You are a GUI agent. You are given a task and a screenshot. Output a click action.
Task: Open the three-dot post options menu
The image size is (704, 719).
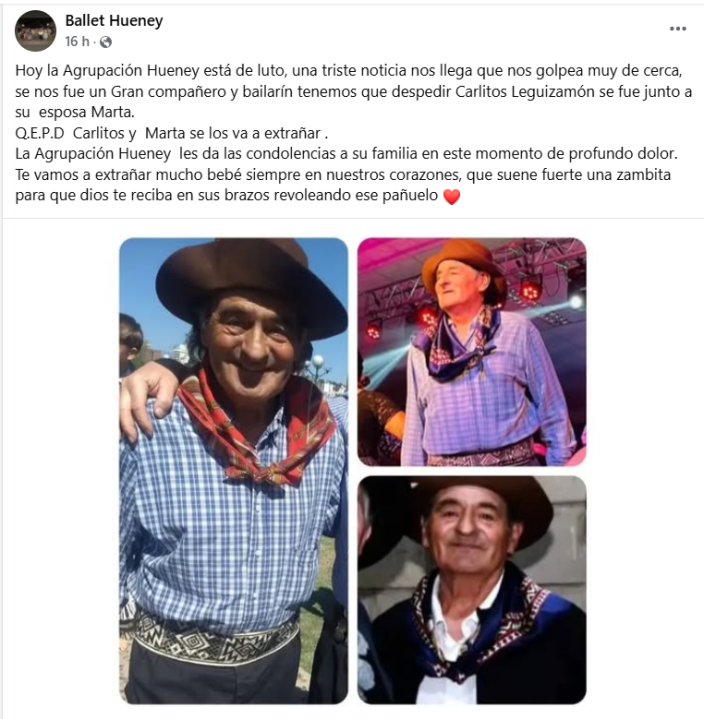coord(677,29)
